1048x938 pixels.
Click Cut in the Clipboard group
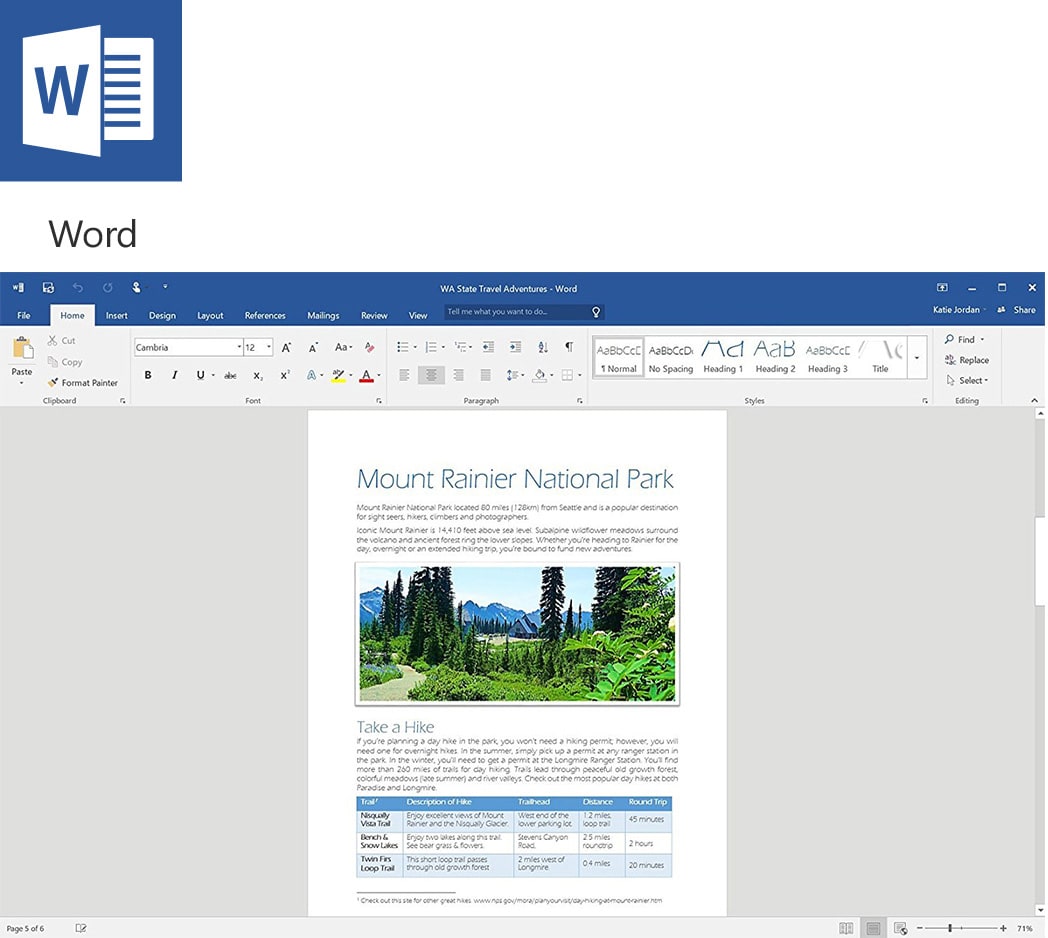[61, 340]
